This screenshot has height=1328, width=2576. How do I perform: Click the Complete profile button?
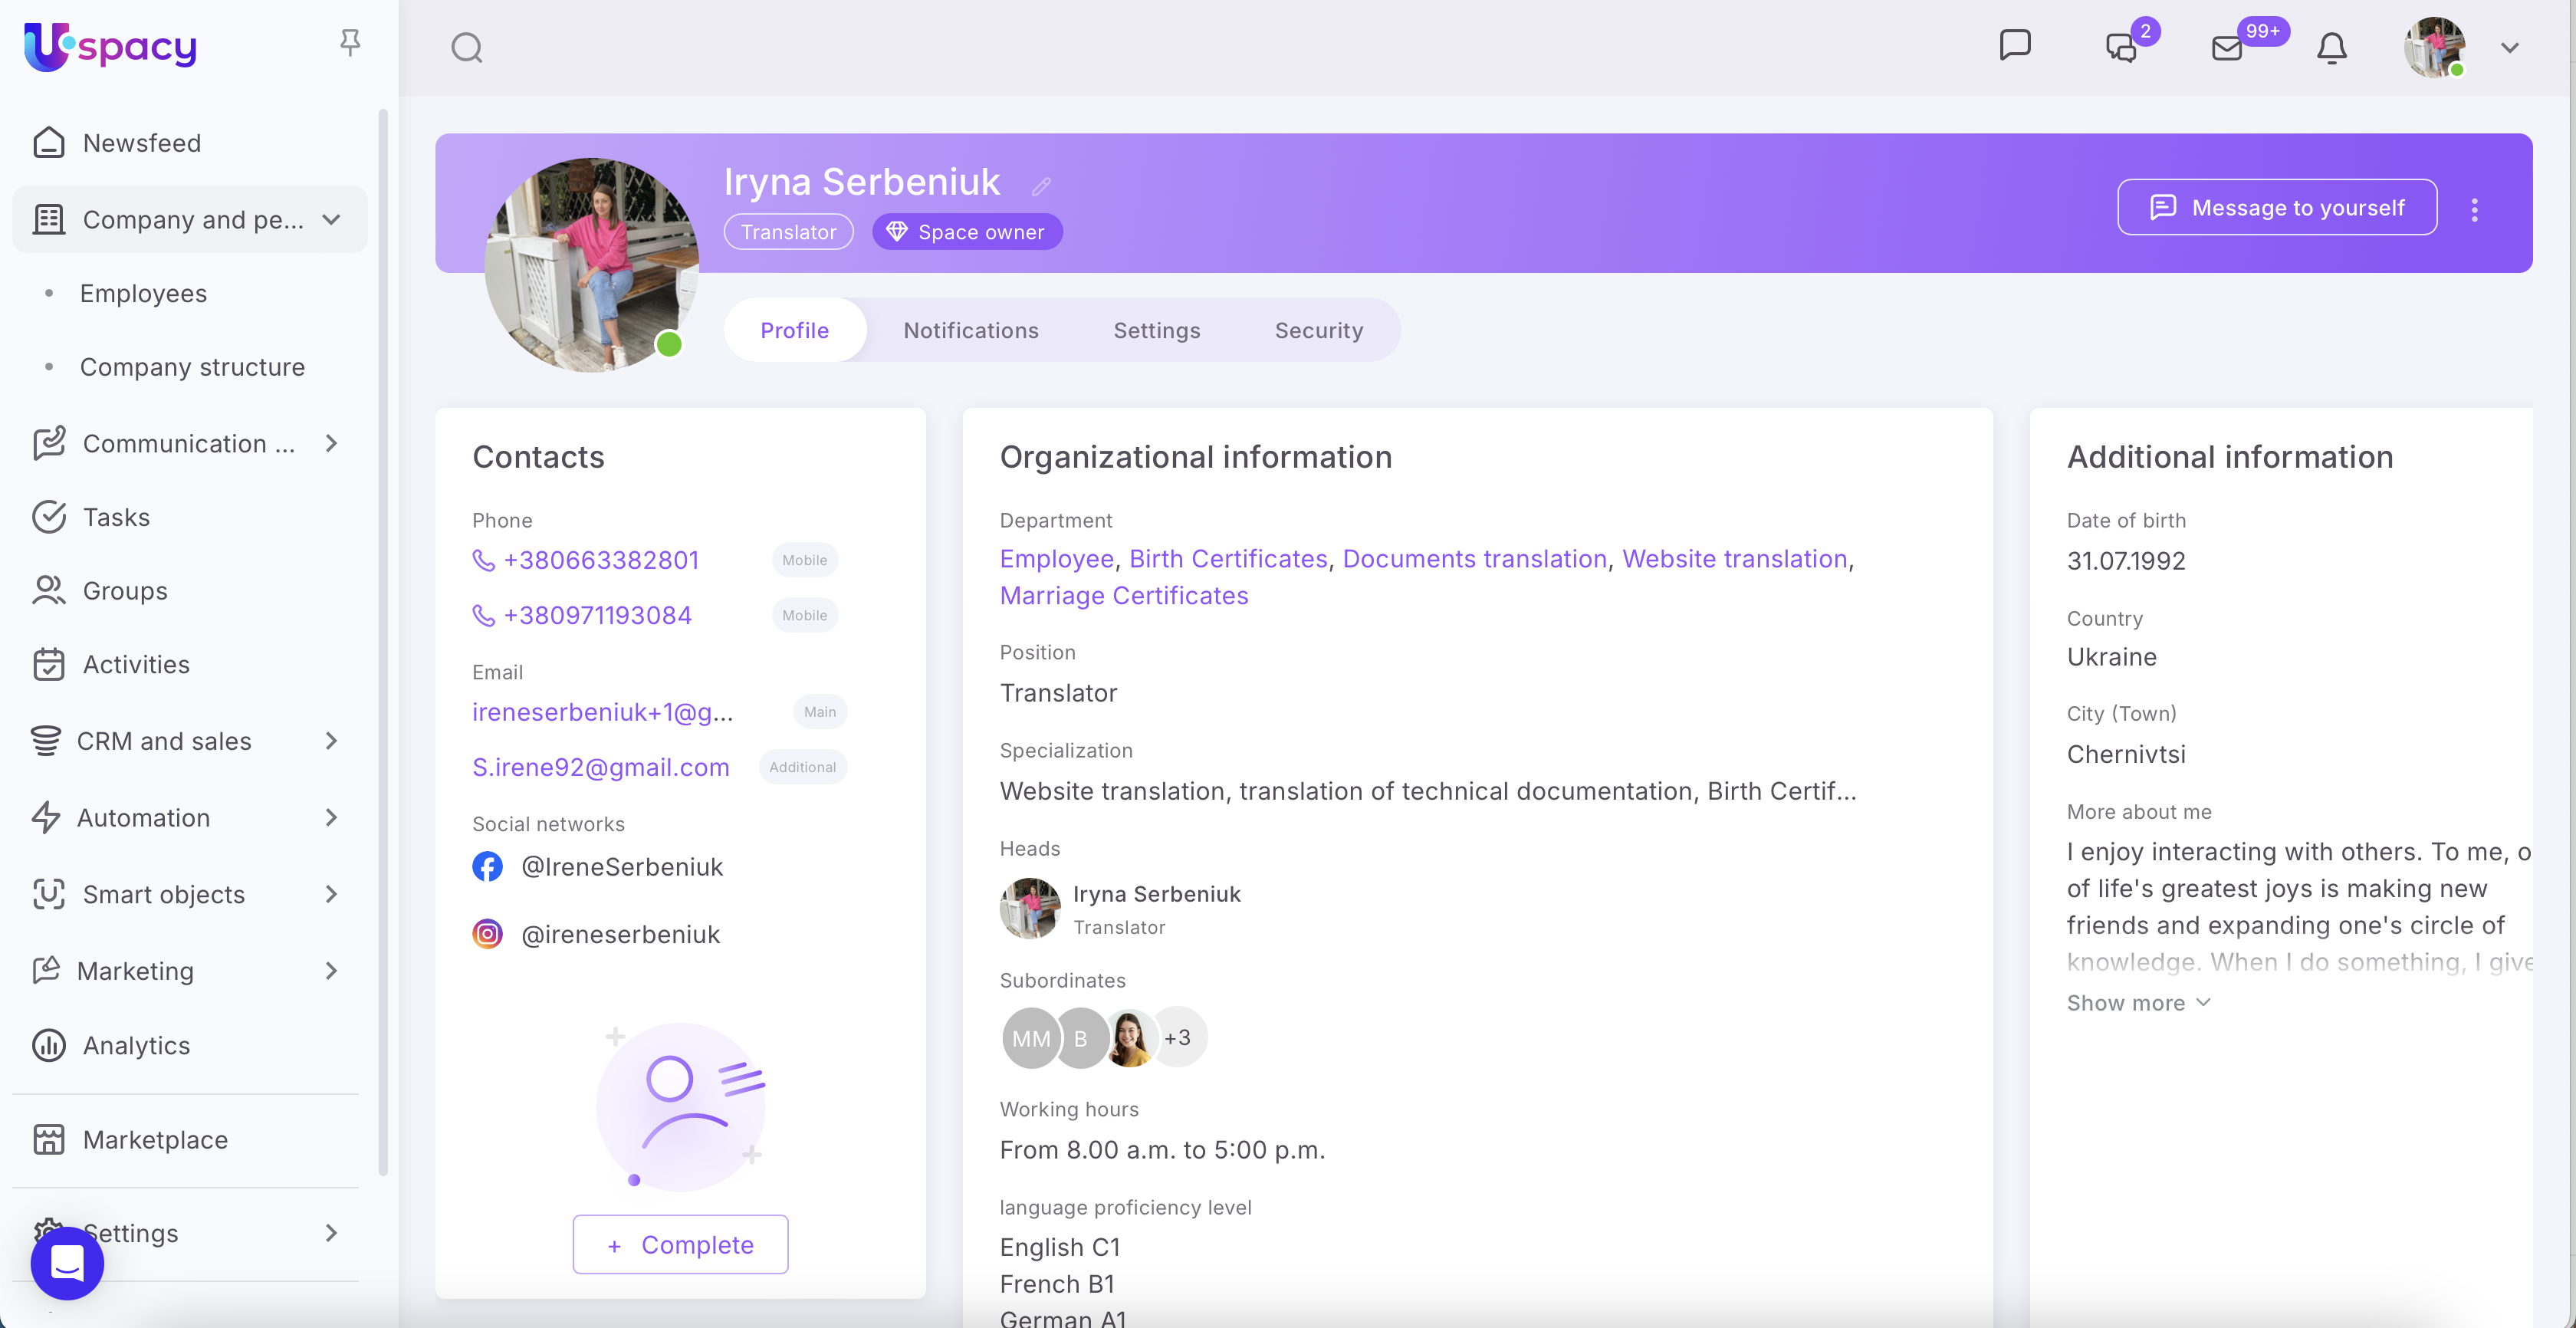click(x=680, y=1244)
